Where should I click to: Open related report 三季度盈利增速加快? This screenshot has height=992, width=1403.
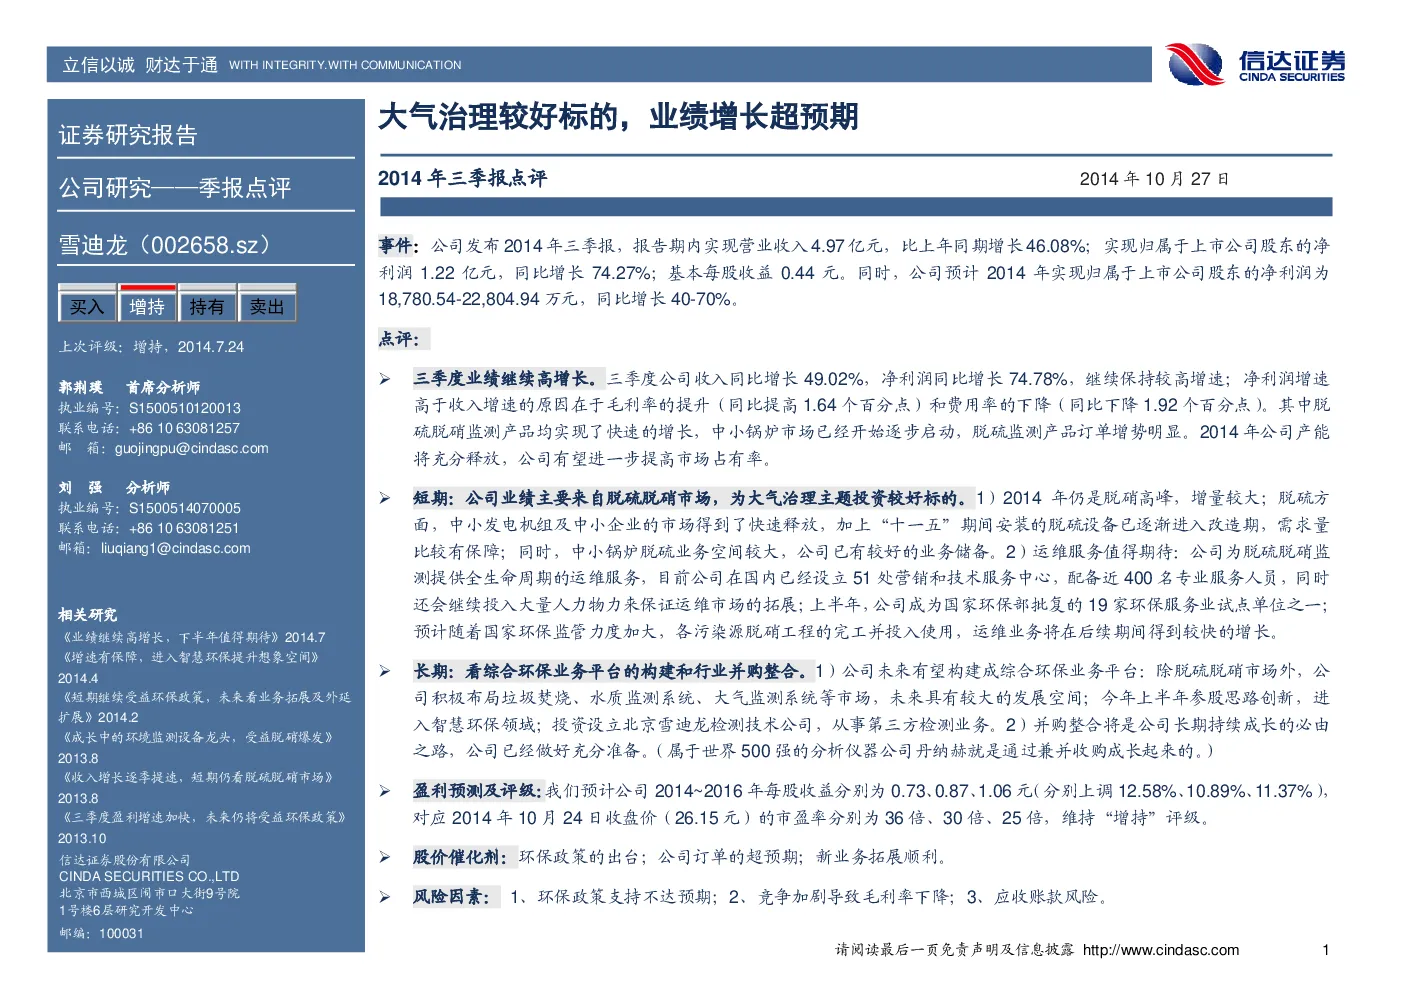(x=203, y=826)
